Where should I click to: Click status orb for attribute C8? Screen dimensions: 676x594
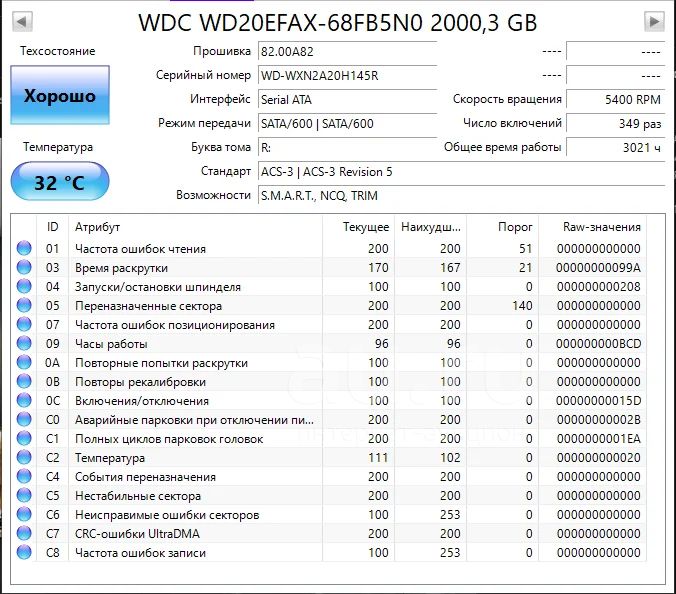pos(24,552)
